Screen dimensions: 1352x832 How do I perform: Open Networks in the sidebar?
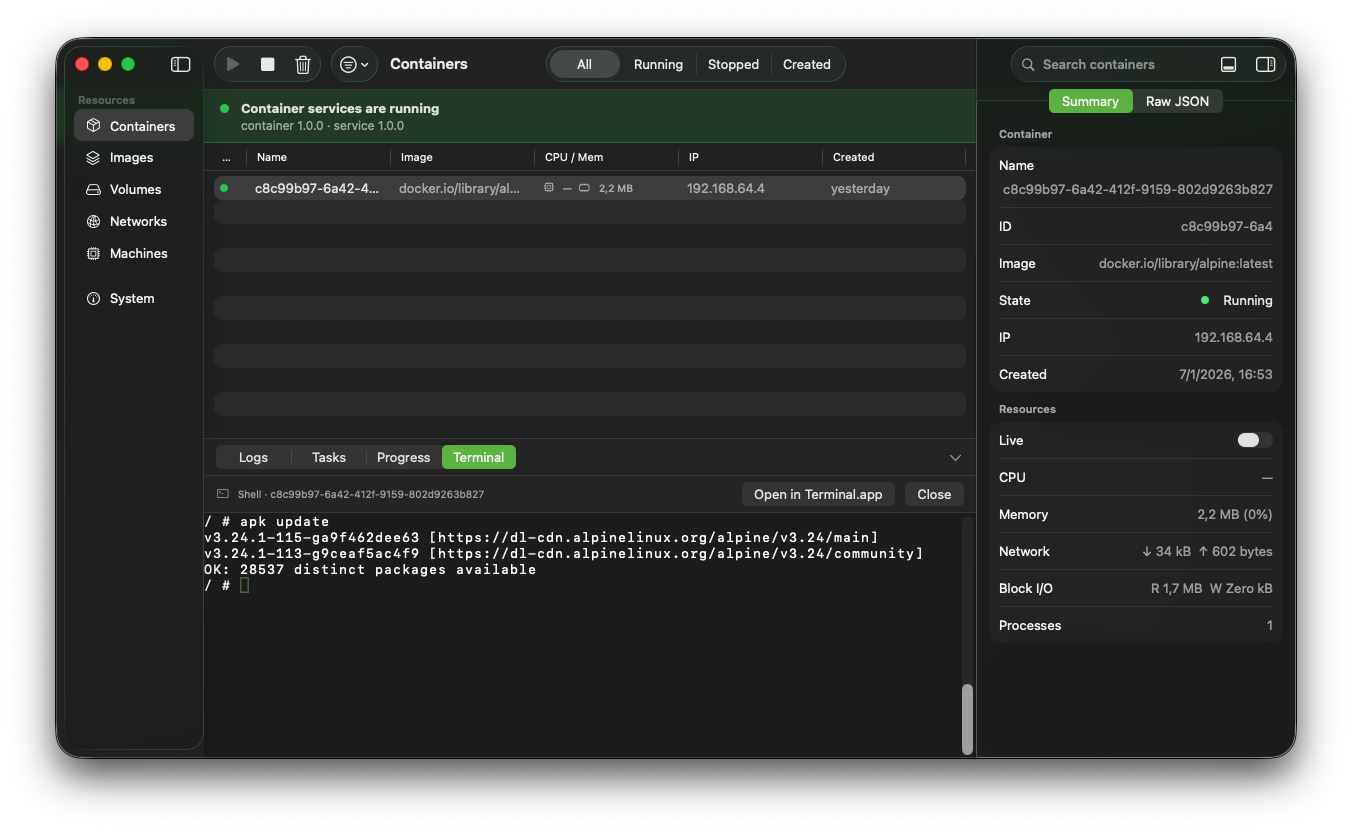pos(134,221)
